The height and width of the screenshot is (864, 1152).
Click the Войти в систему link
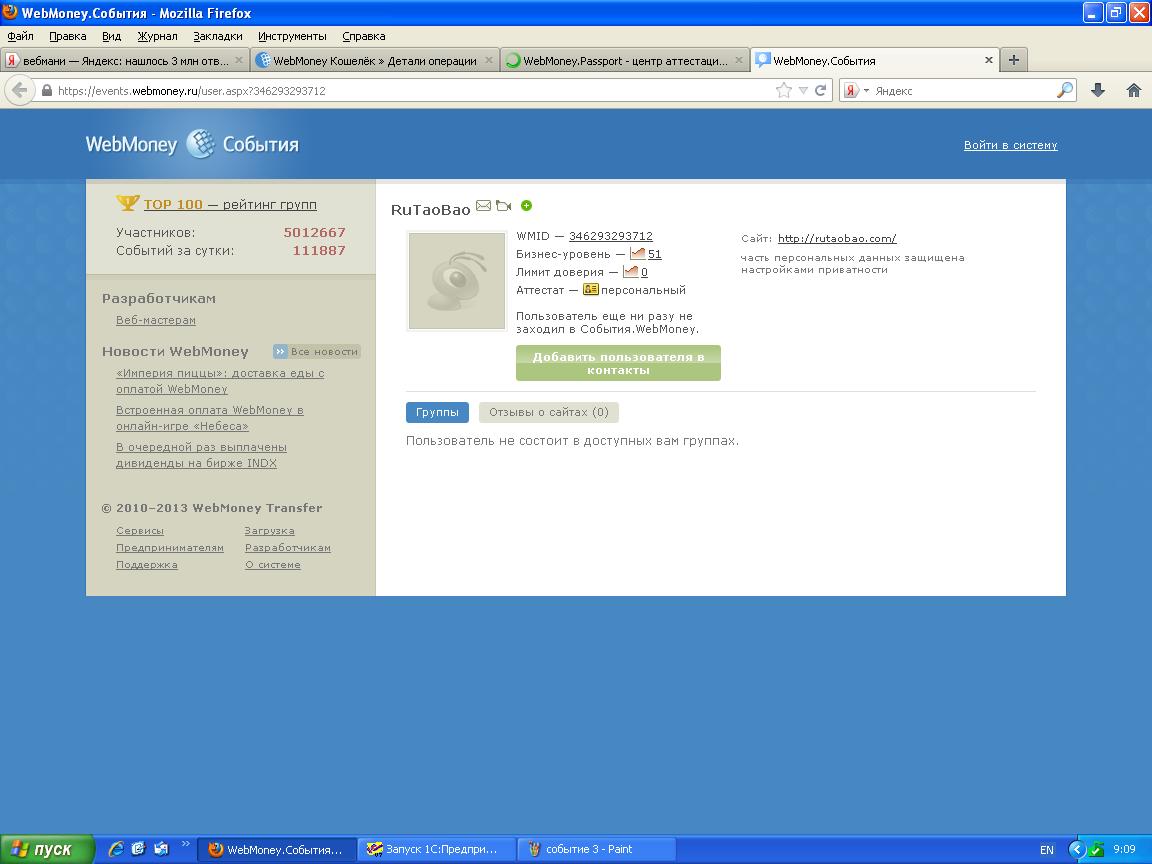1010,145
